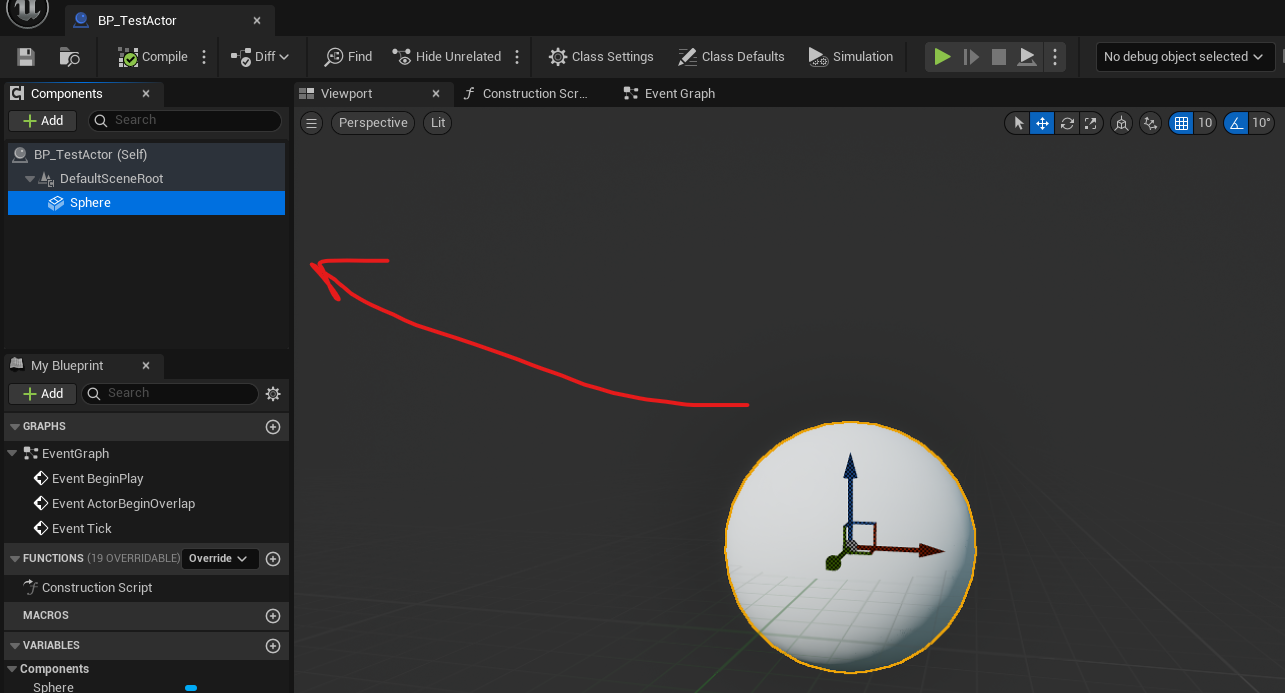The image size is (1285, 693).
Task: Add a new graph with plus icon
Action: click(x=273, y=427)
